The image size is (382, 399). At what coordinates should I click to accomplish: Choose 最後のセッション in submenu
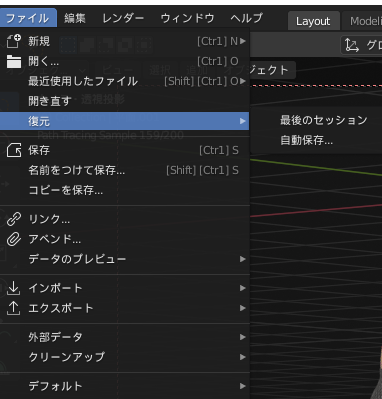pyautogui.click(x=324, y=120)
